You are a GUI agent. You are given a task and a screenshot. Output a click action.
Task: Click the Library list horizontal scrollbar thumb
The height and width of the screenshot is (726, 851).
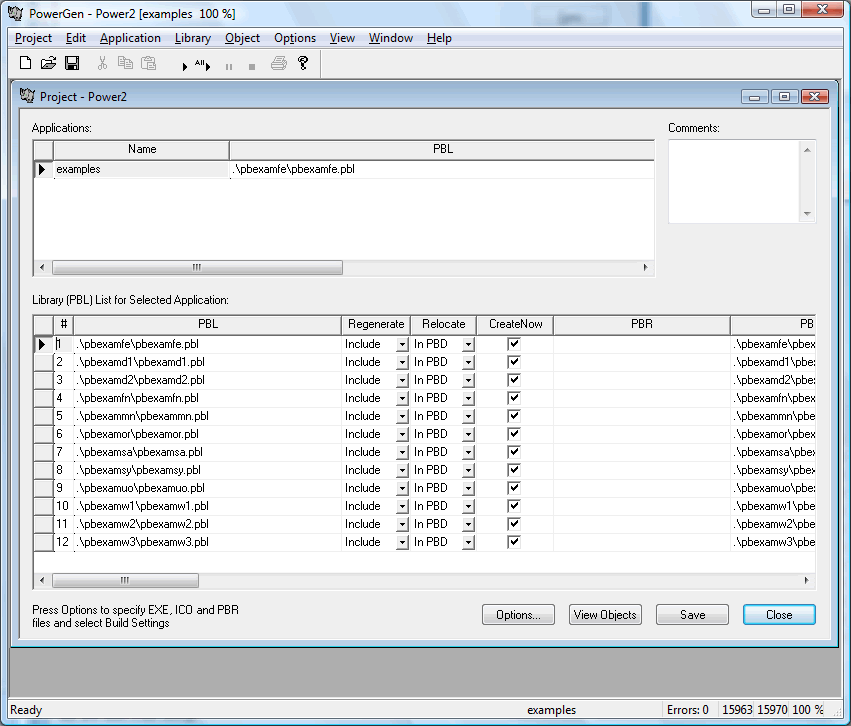click(125, 581)
